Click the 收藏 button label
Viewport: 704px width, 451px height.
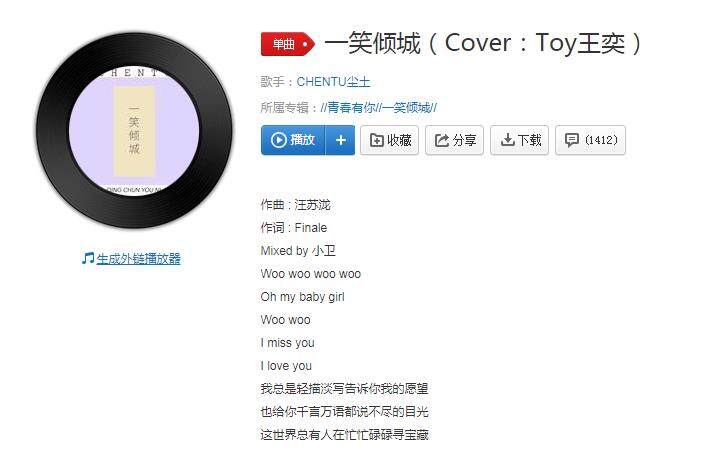click(x=399, y=140)
